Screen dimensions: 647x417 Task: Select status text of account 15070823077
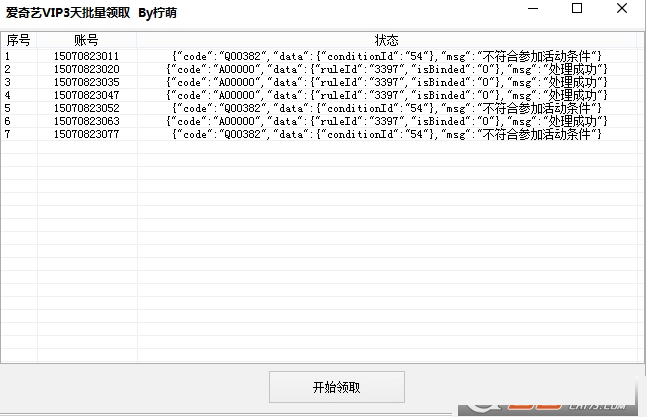point(387,134)
